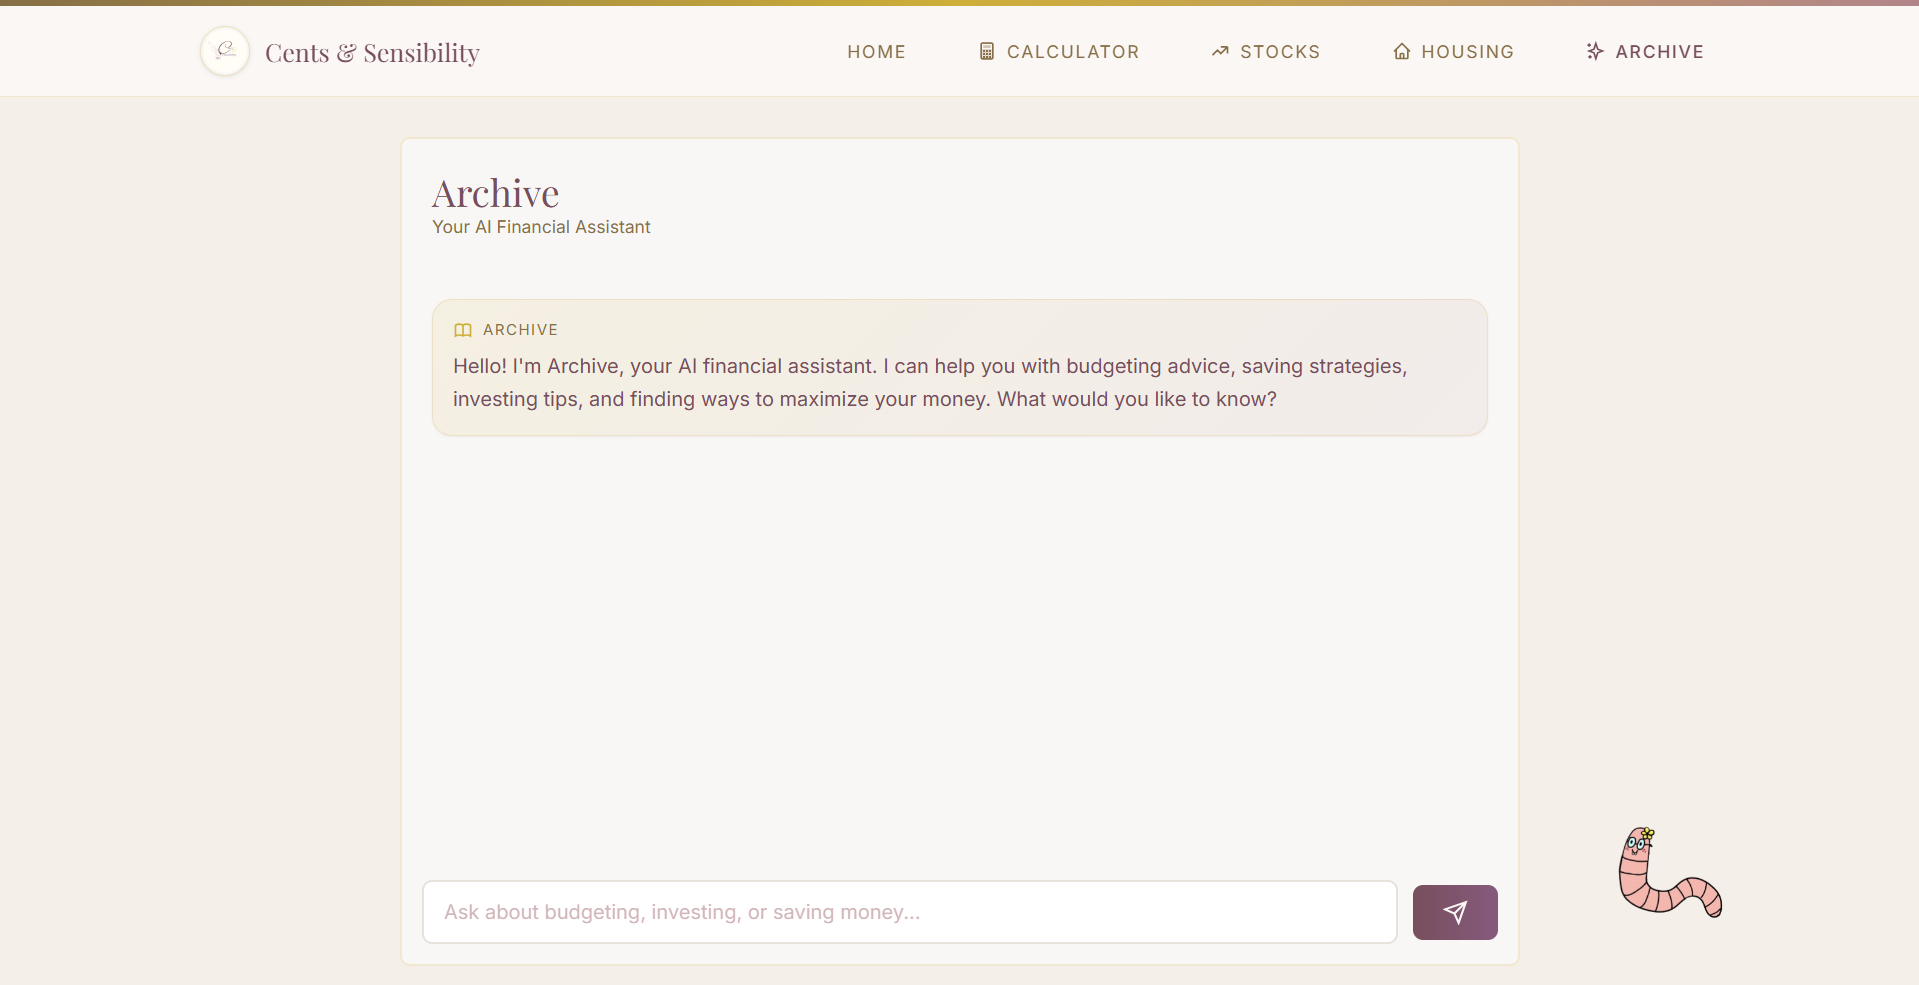Click the book icon in the Archive message
Screen dimensions: 1919x985
tap(463, 330)
